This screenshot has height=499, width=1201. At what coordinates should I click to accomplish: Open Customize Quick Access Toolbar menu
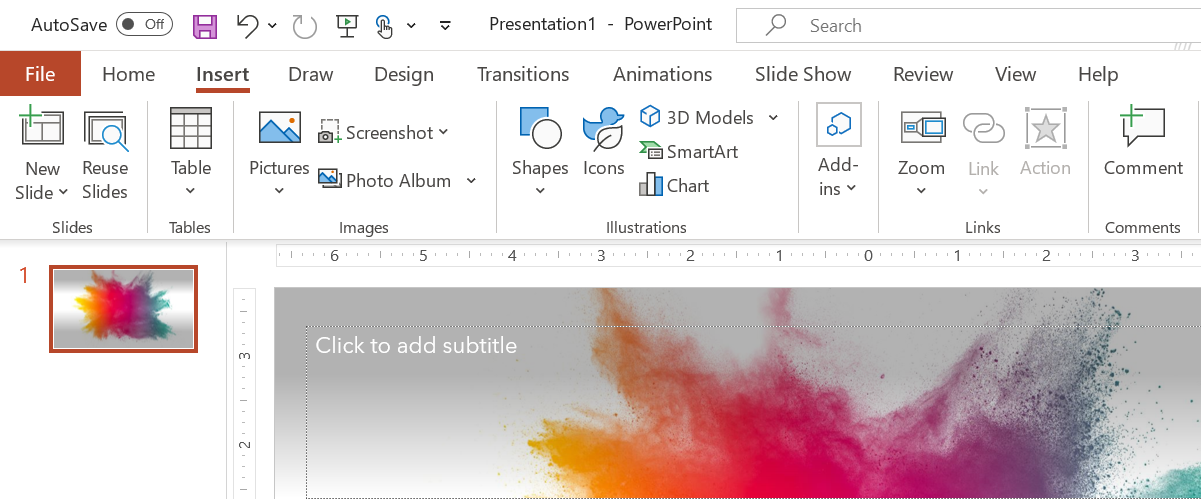445,26
